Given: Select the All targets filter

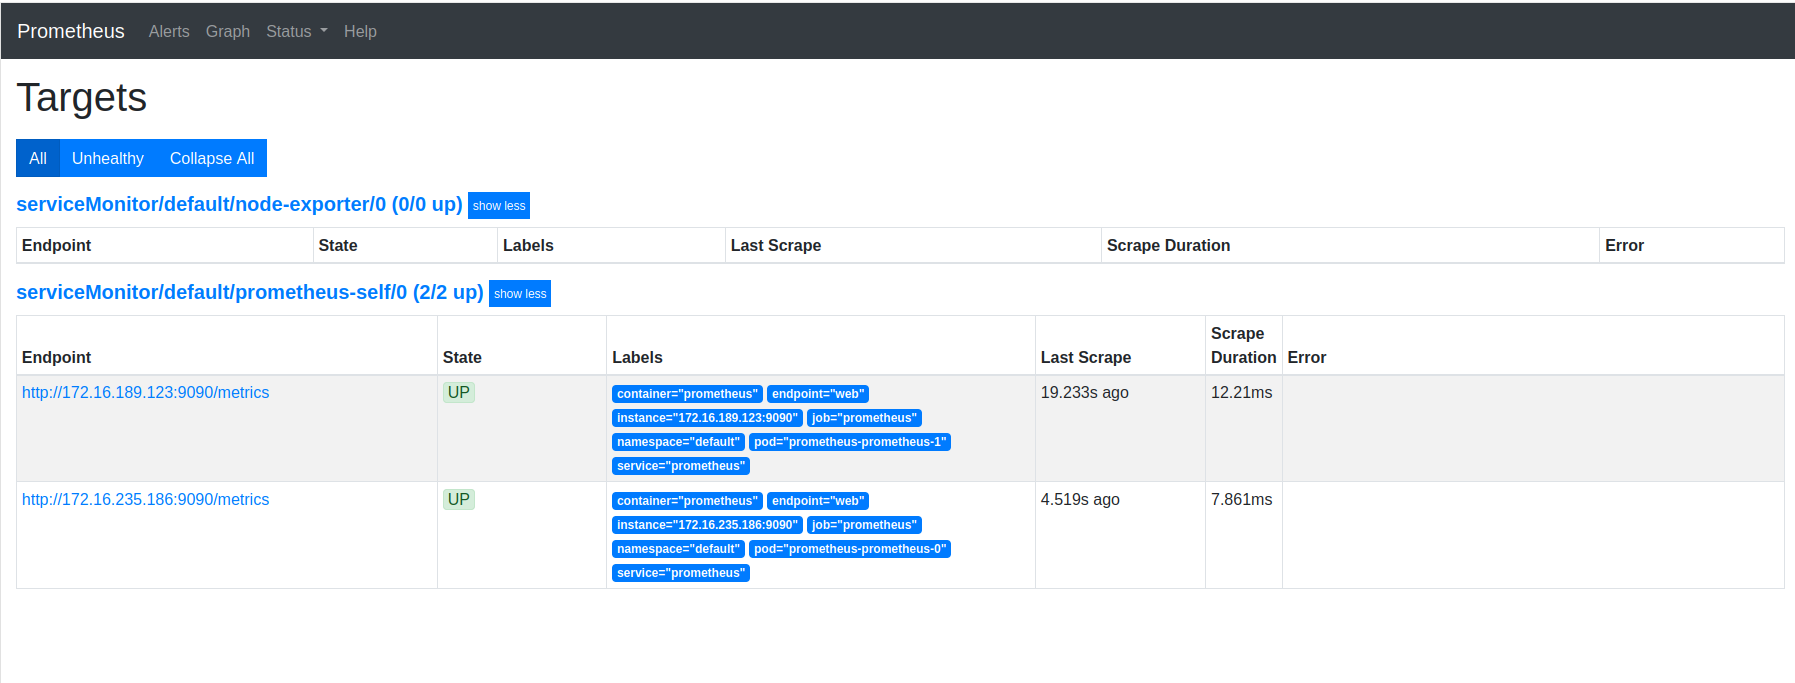Looking at the screenshot, I should (38, 158).
